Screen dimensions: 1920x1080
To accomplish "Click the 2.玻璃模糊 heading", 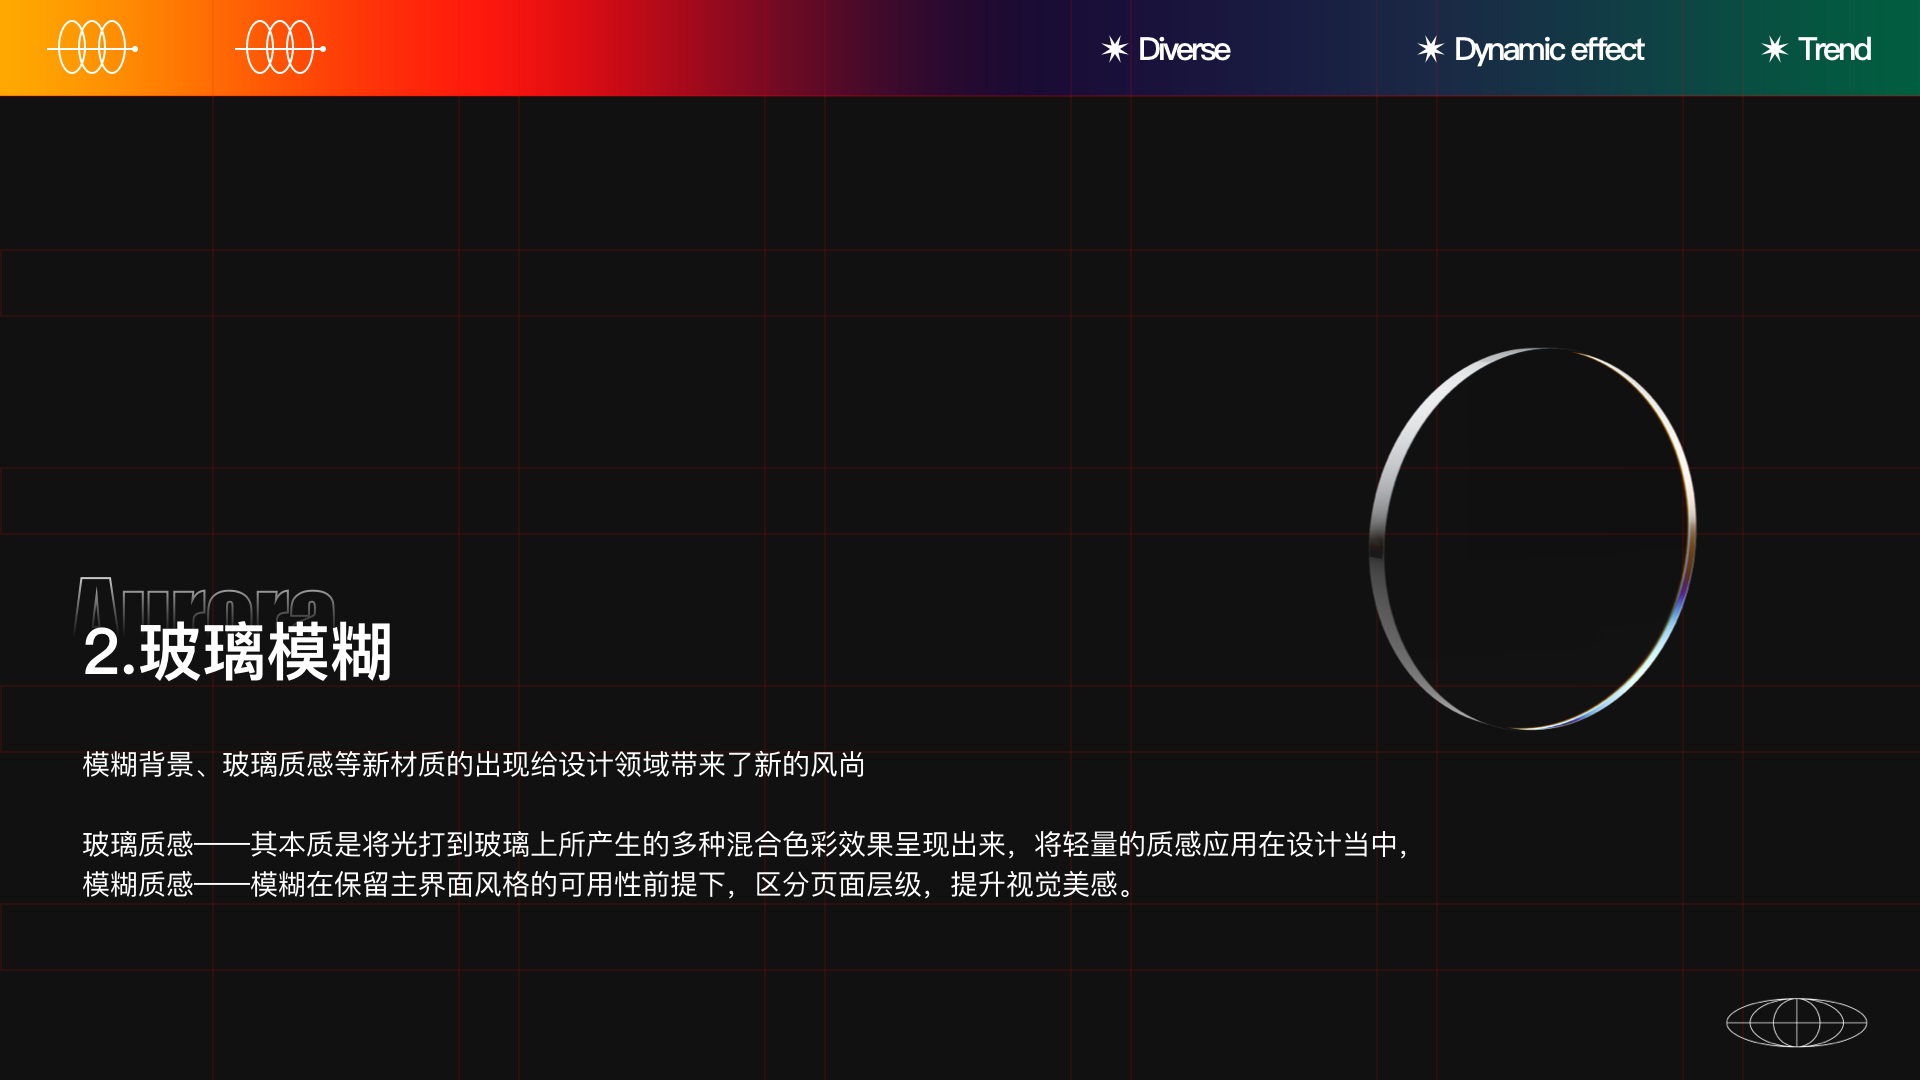I will 238,652.
